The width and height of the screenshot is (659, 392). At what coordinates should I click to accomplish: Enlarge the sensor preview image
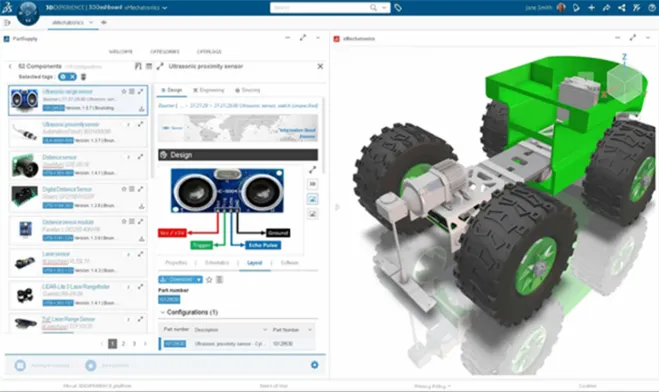point(313,170)
